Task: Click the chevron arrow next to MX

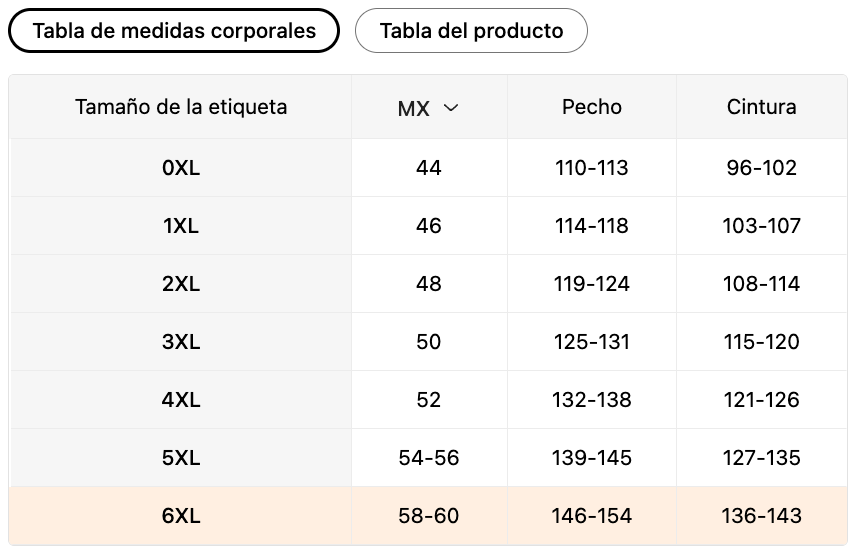Action: pyautogui.click(x=451, y=108)
